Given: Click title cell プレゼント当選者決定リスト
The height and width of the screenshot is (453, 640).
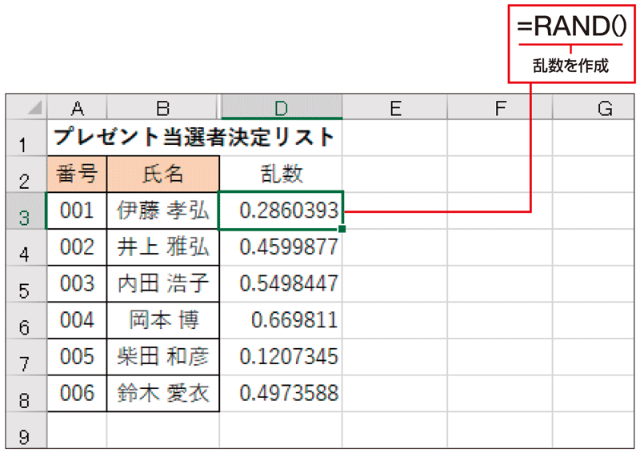Looking at the screenshot, I should [x=194, y=137].
